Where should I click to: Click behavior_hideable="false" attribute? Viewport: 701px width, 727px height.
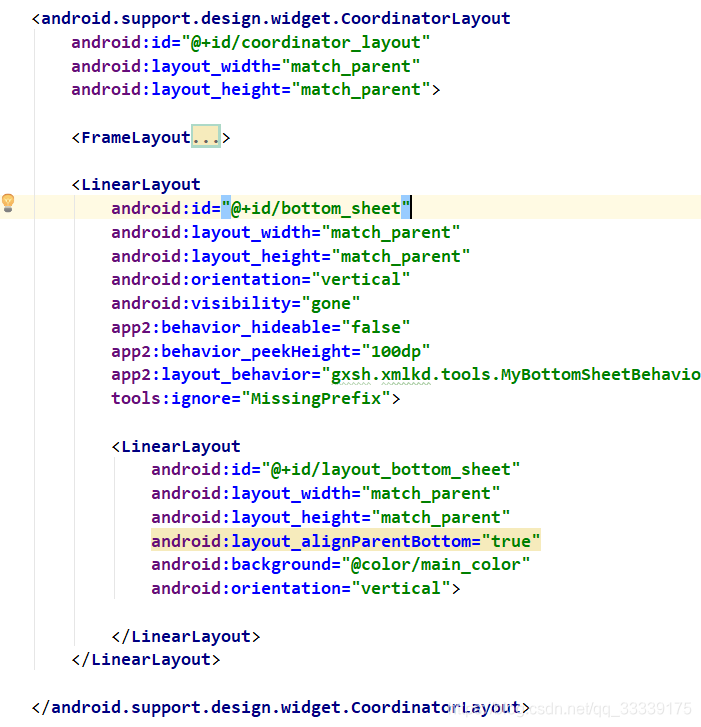pos(261,327)
